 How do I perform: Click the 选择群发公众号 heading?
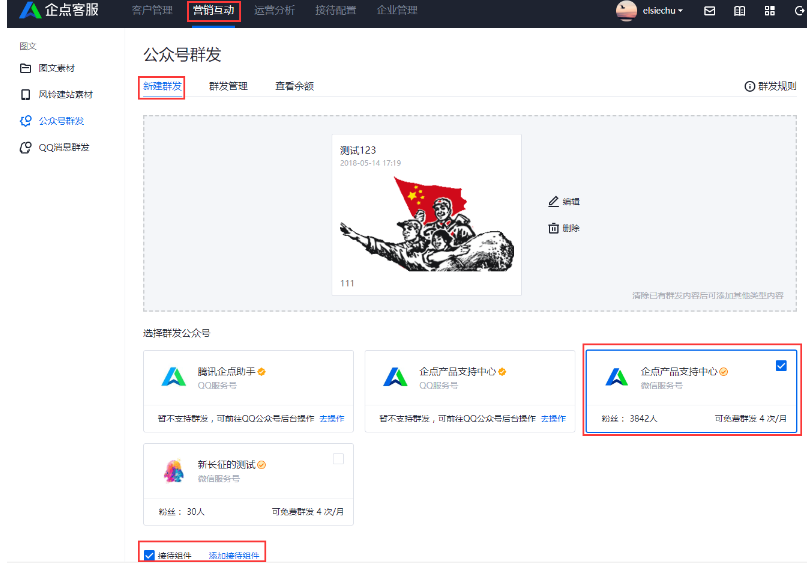click(176, 334)
